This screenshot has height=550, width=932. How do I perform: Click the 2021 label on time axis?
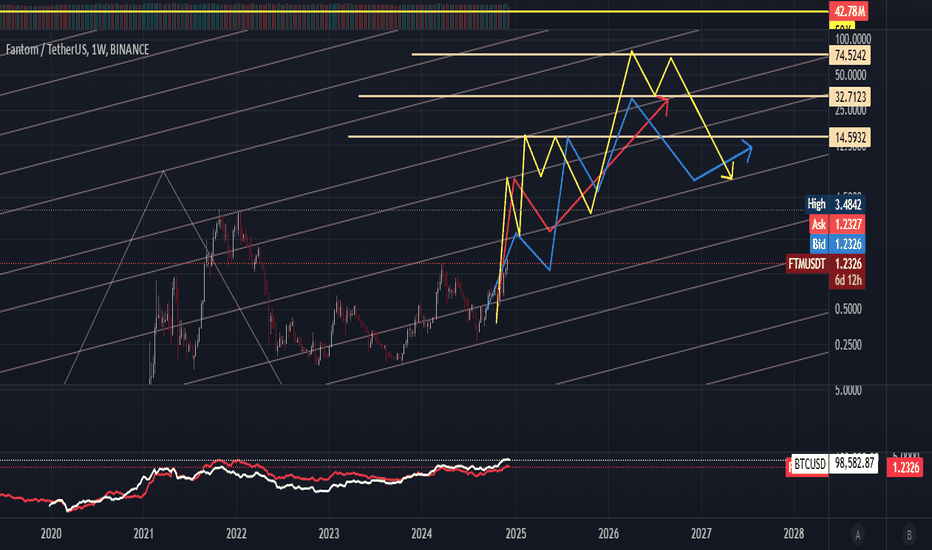coord(143,534)
